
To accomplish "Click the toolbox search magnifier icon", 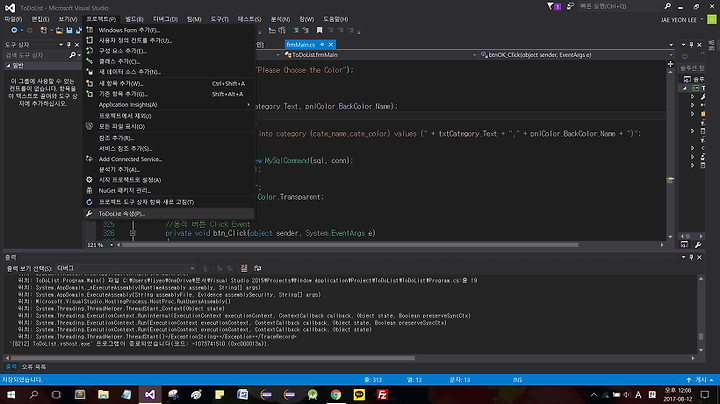I will [72, 55].
